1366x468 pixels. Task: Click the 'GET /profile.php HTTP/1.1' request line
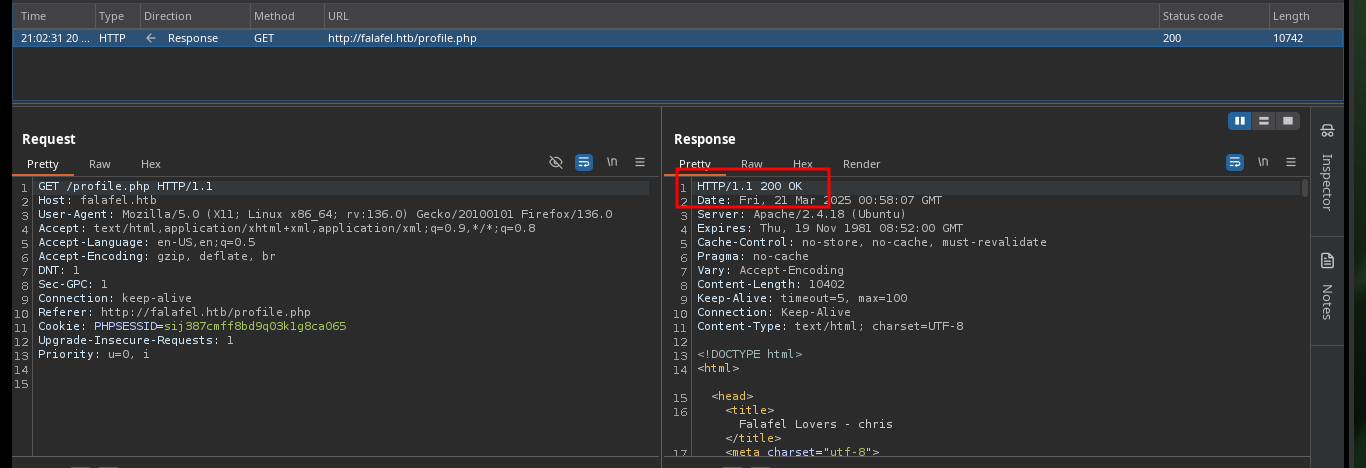[125, 187]
